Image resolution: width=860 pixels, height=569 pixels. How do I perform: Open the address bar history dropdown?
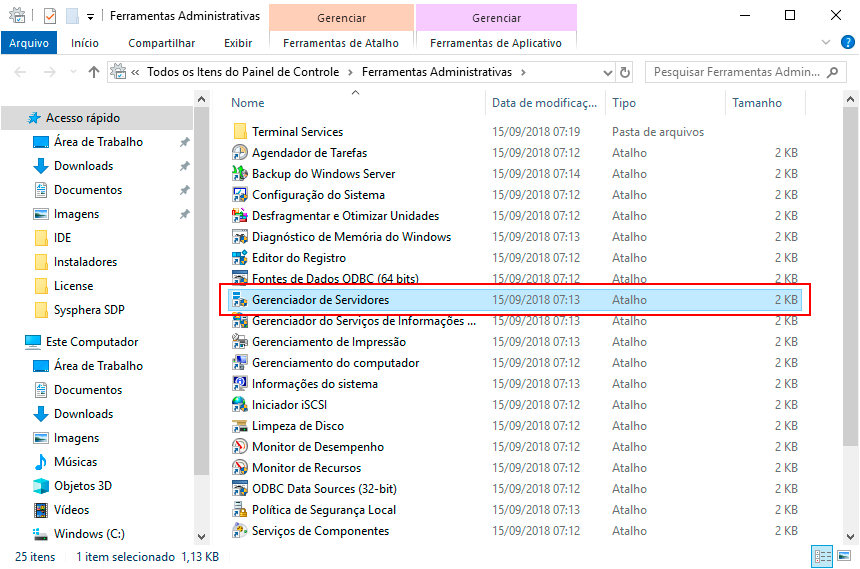coord(607,72)
